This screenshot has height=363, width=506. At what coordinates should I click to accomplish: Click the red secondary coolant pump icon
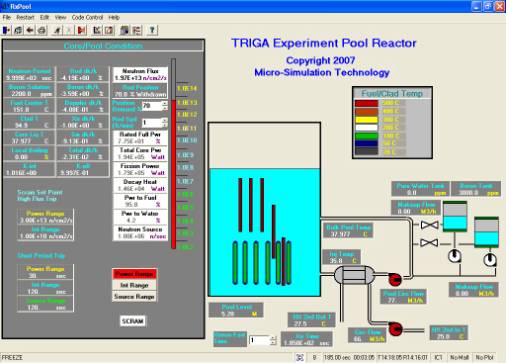395,329
